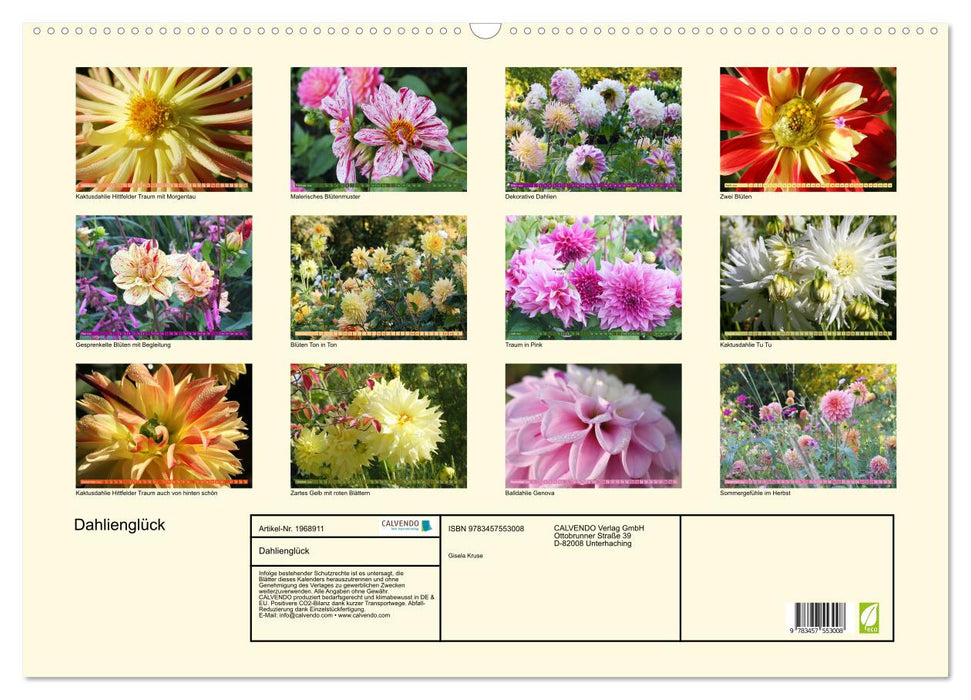The height and width of the screenshot is (700, 971).
Task: Open the Kaktusdahlie Hittfelder Traum mit Morgentau photo
Action: pos(164,129)
